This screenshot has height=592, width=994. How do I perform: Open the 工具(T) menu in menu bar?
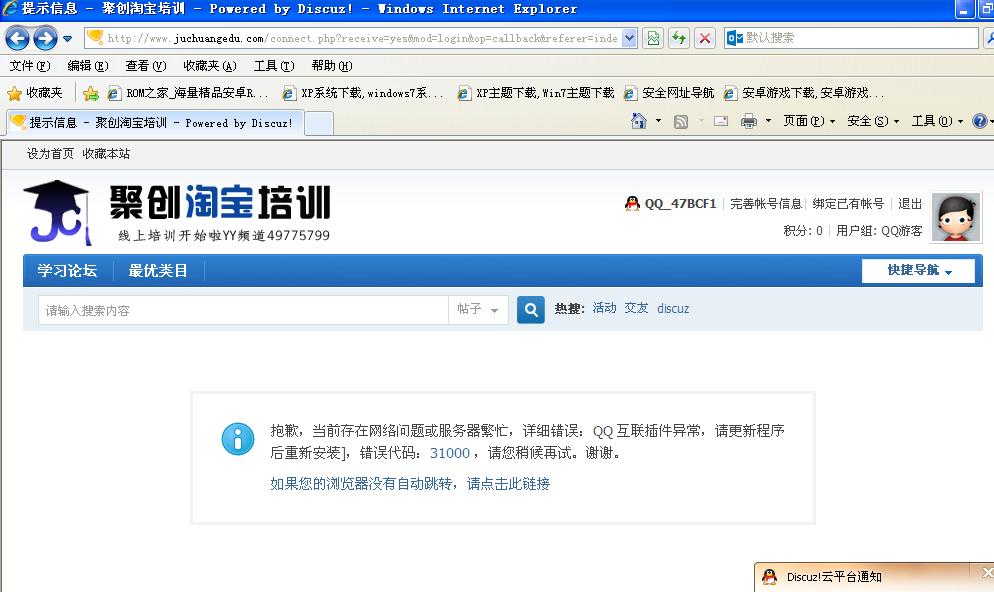coord(273,66)
